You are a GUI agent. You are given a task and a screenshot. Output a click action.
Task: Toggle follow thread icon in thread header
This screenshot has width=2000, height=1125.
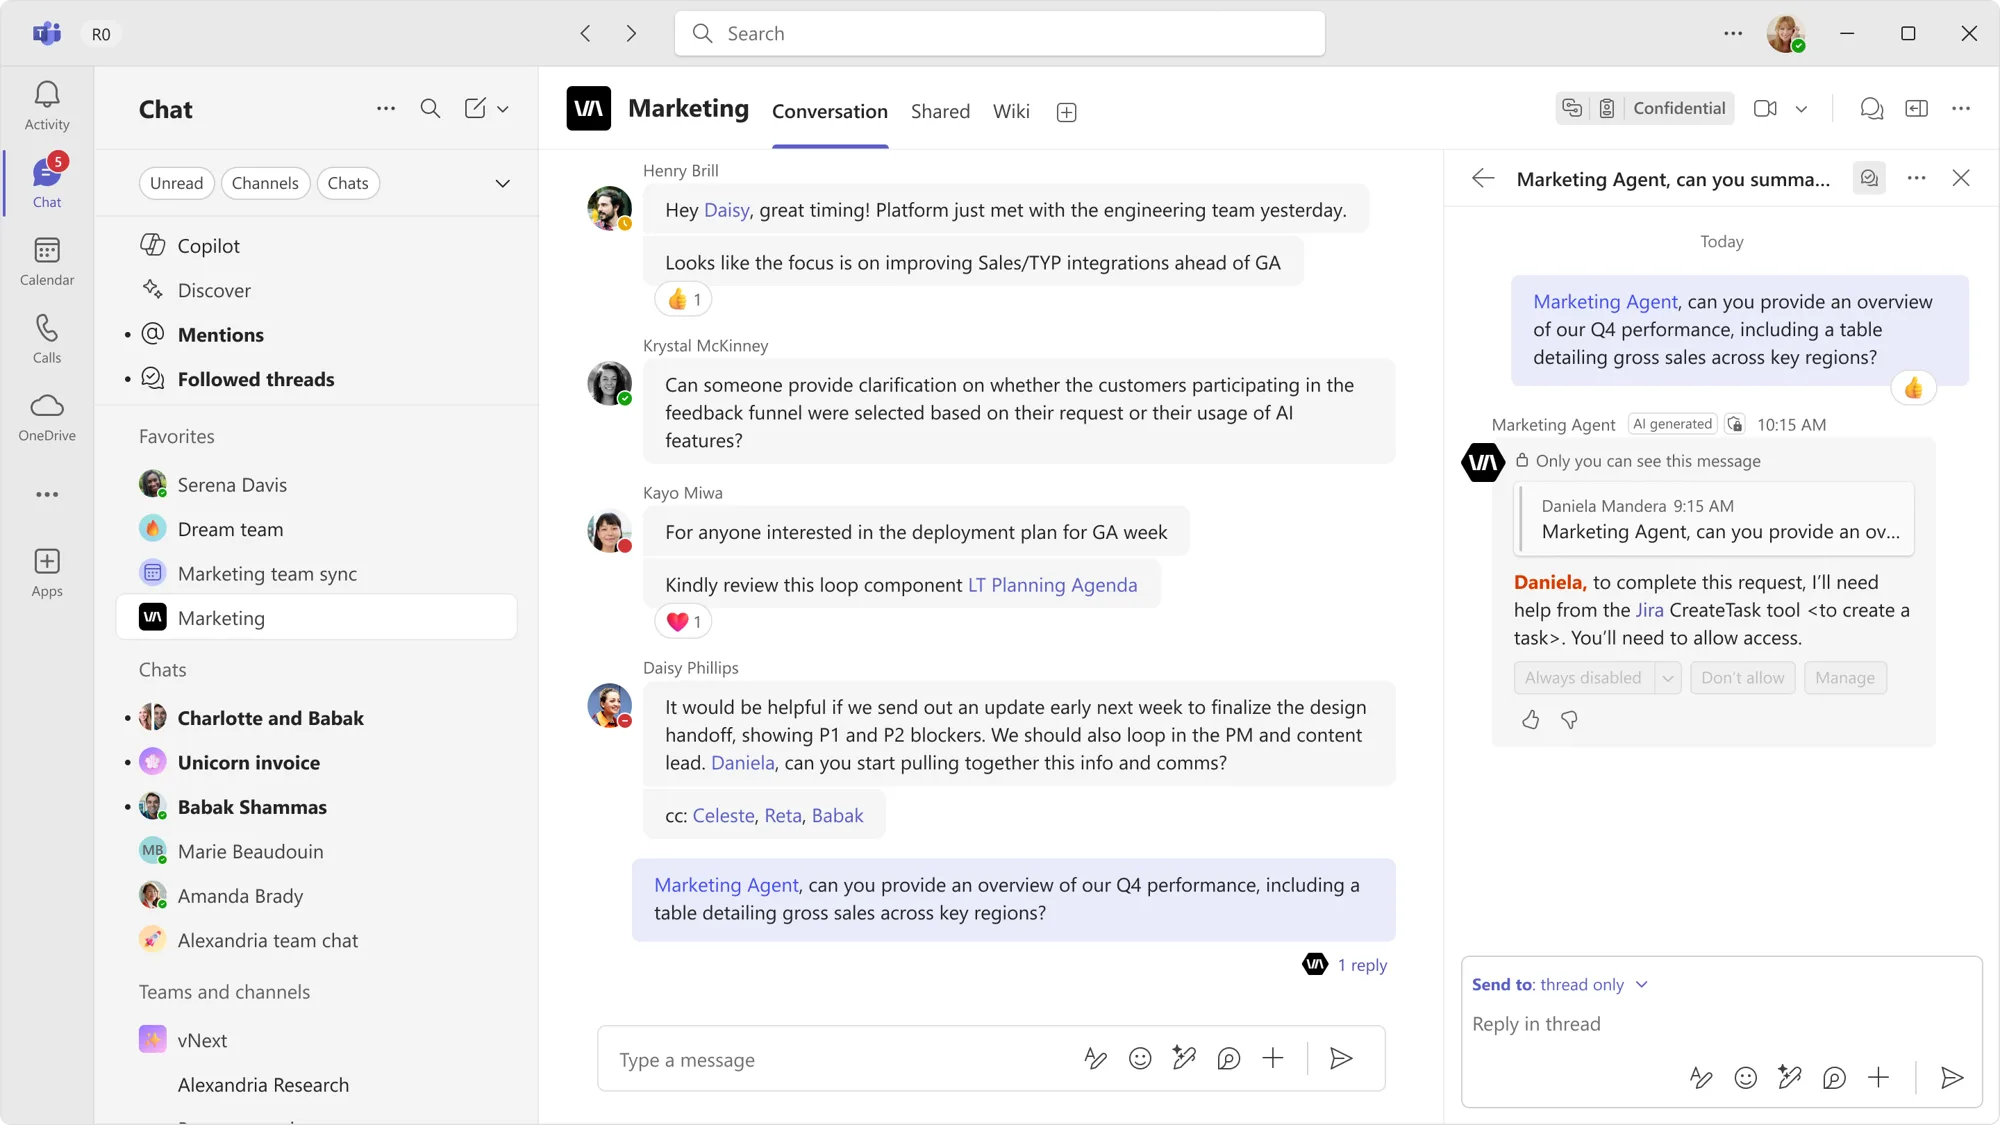(1869, 178)
